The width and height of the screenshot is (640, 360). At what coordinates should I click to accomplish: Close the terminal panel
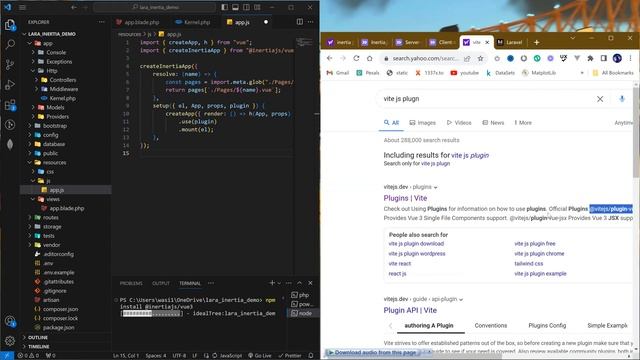(x=310, y=283)
